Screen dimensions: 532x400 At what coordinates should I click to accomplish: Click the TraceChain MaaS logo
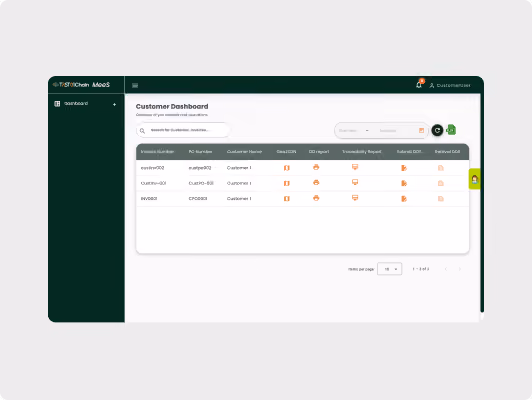(x=81, y=84)
